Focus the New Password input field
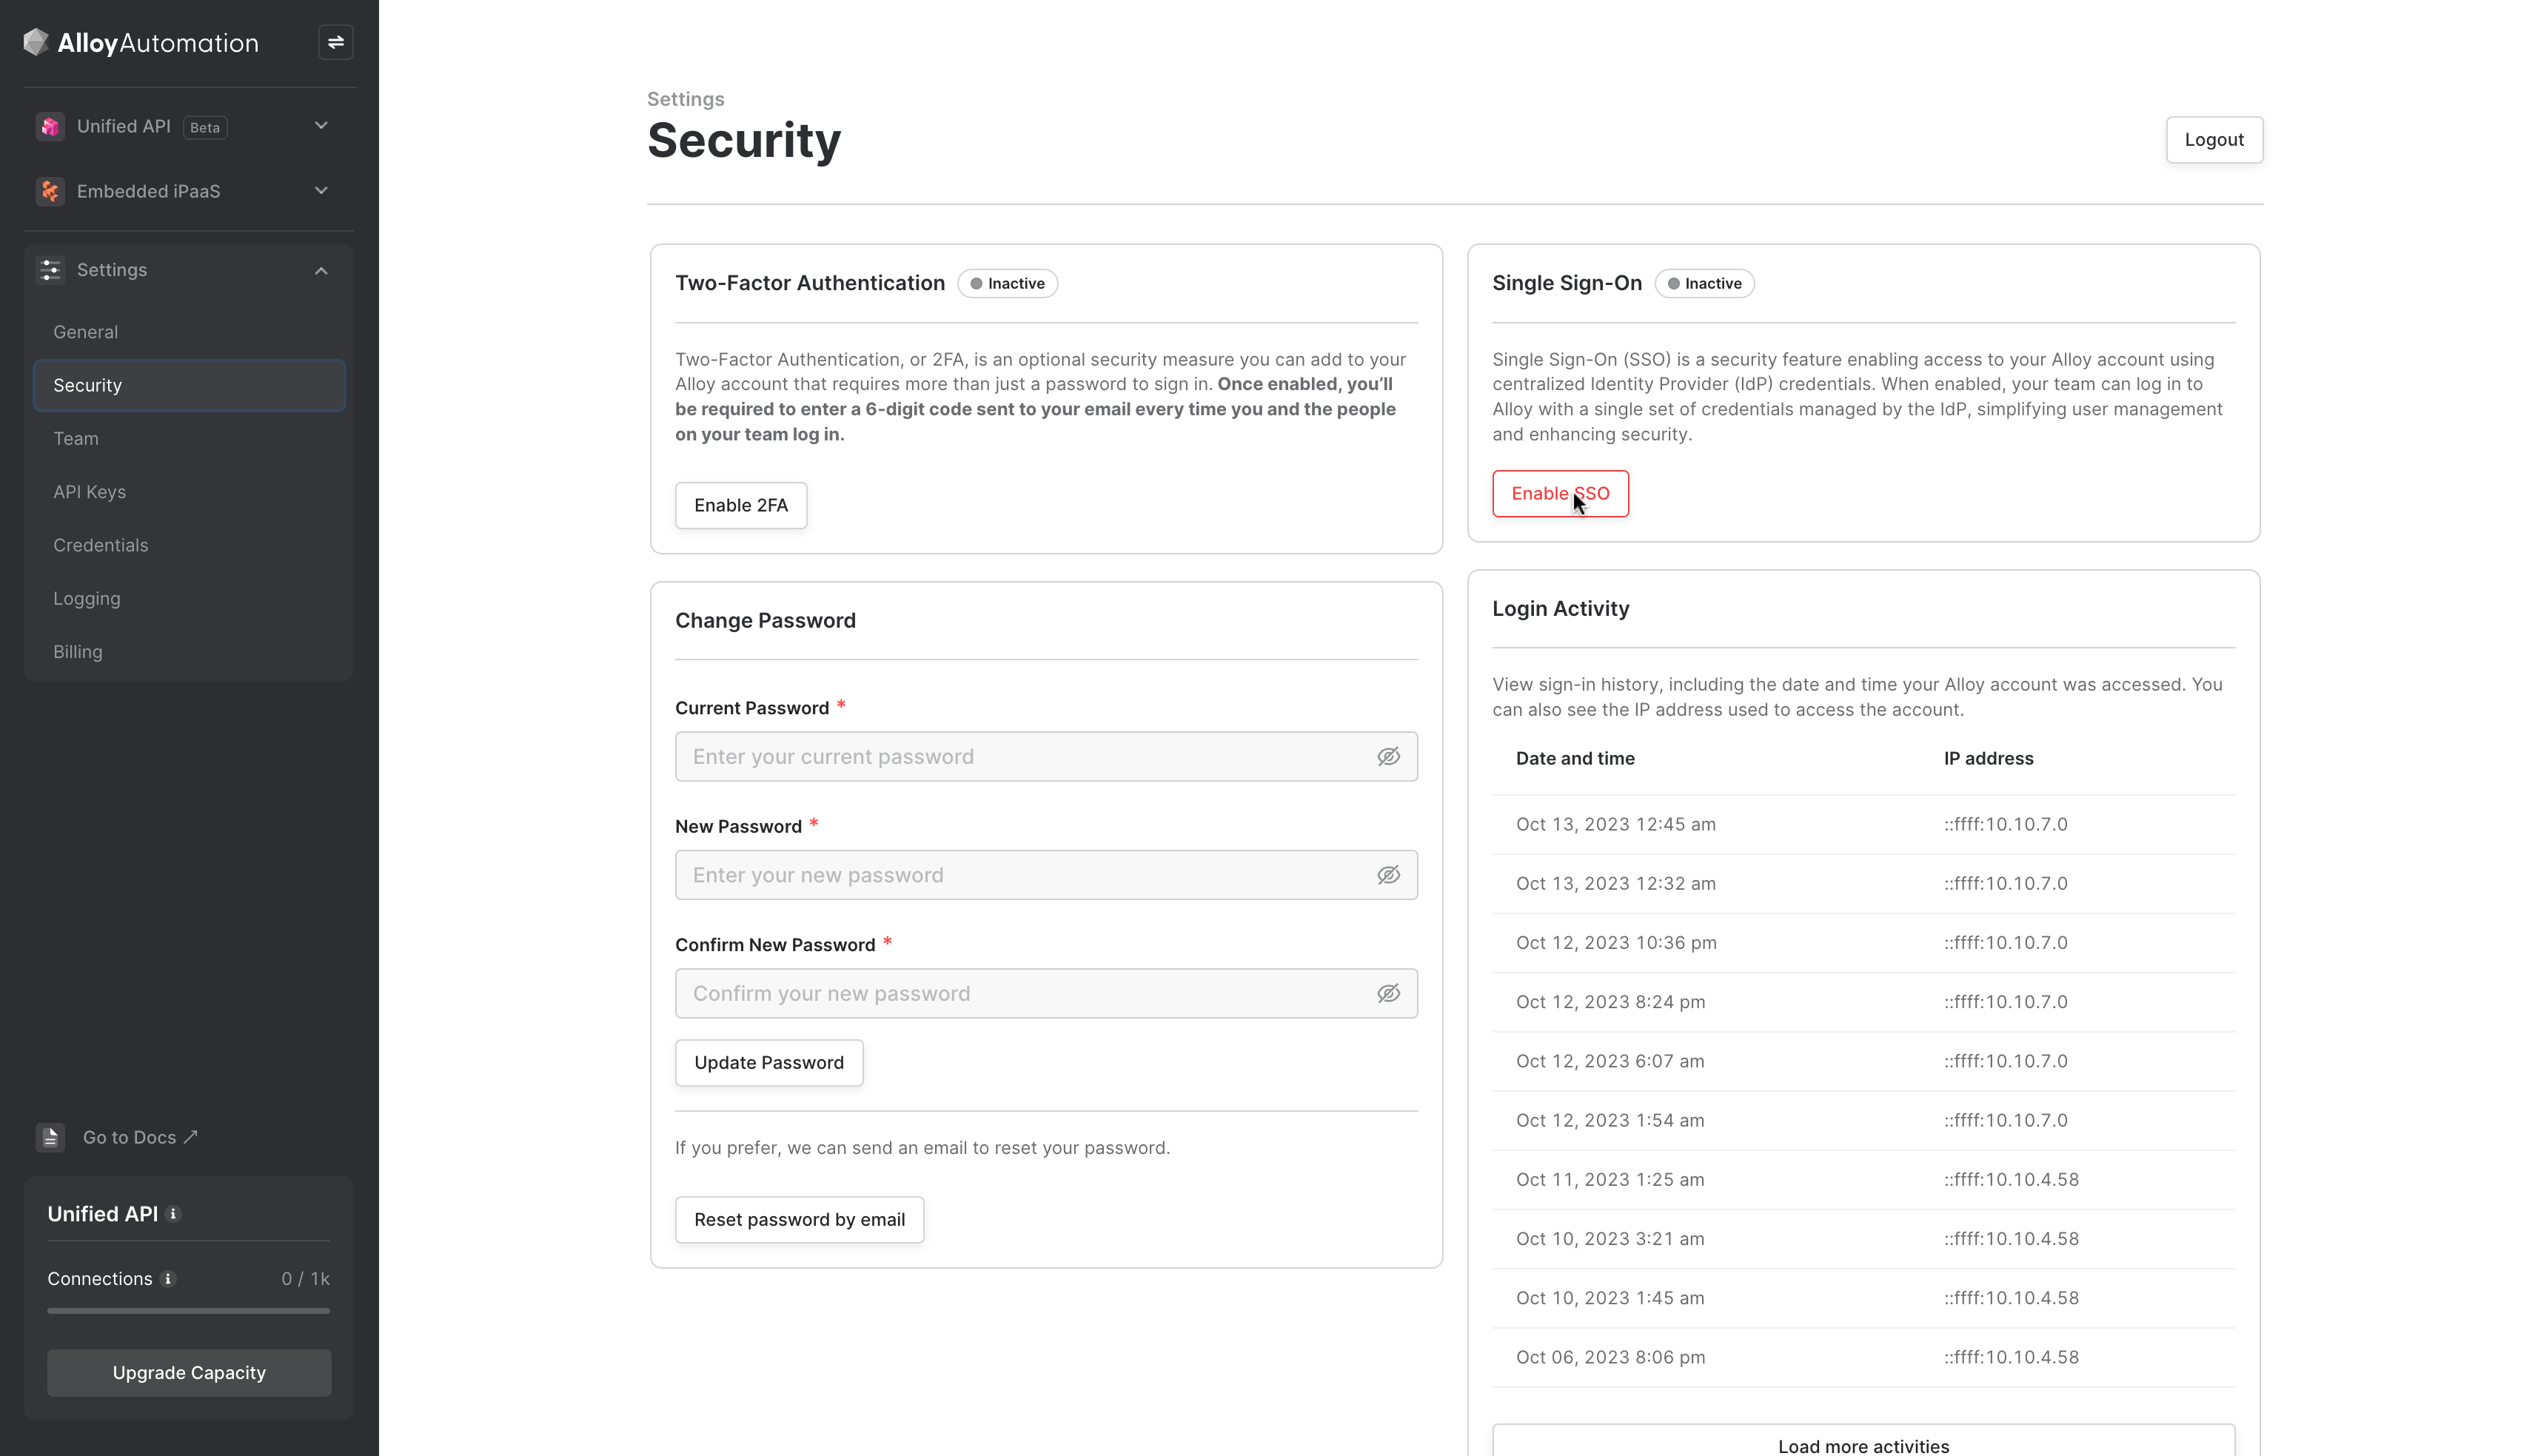Screen dimensions: 2532x1456 (x=1046, y=875)
